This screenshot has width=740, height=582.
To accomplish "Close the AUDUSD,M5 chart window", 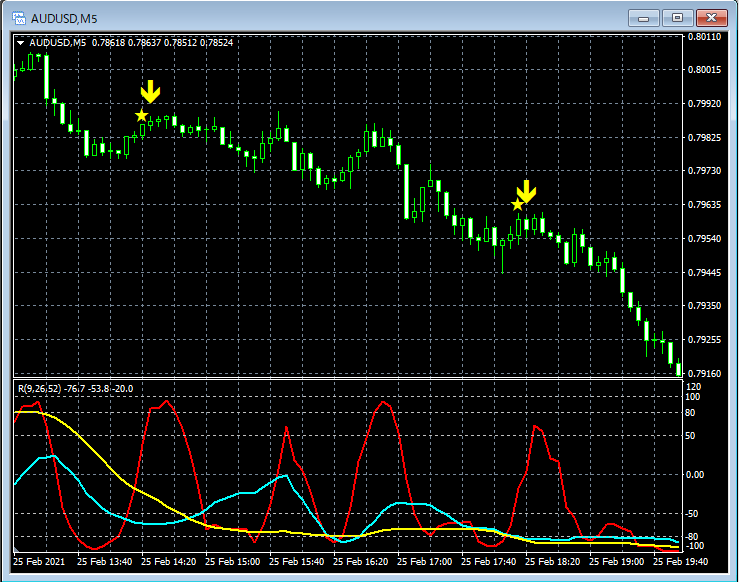I will (712, 18).
